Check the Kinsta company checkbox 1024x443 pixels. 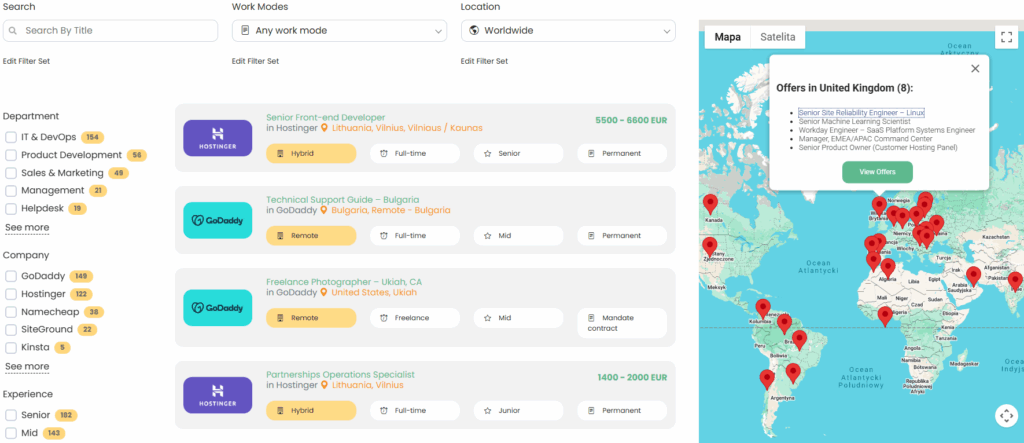pyautogui.click(x=10, y=348)
